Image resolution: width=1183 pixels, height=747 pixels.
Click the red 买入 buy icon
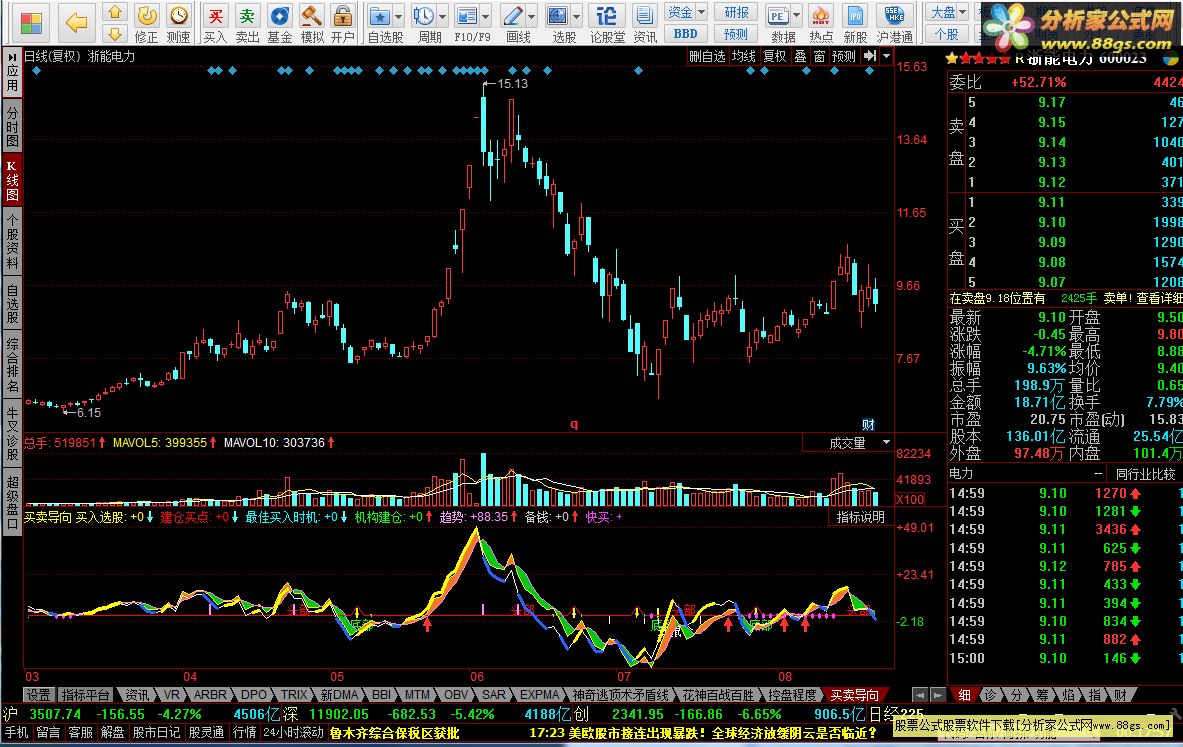[x=215, y=23]
